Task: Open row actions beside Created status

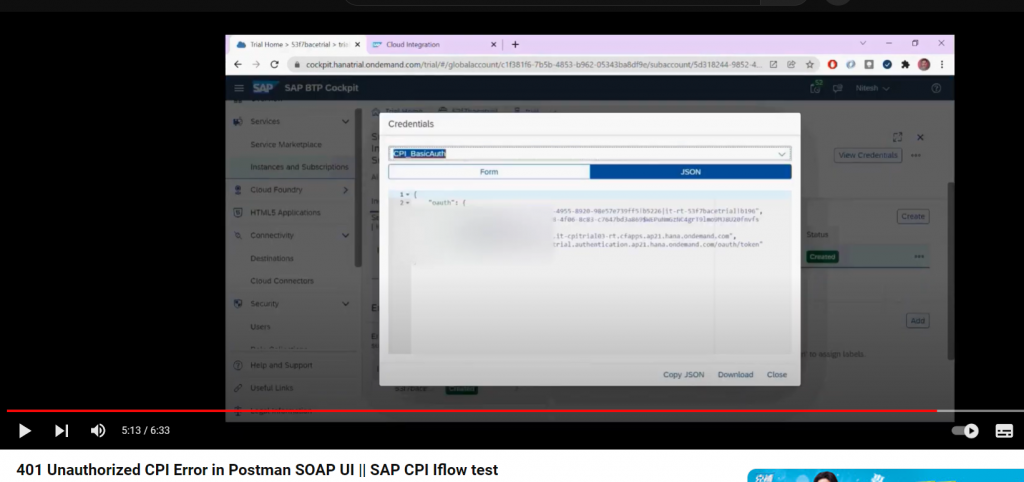Action: [x=919, y=257]
